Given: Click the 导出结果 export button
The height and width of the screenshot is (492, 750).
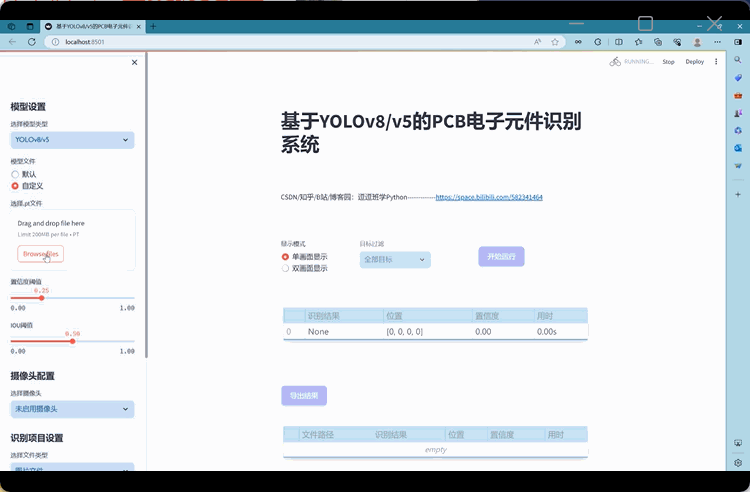Looking at the screenshot, I should [304, 395].
